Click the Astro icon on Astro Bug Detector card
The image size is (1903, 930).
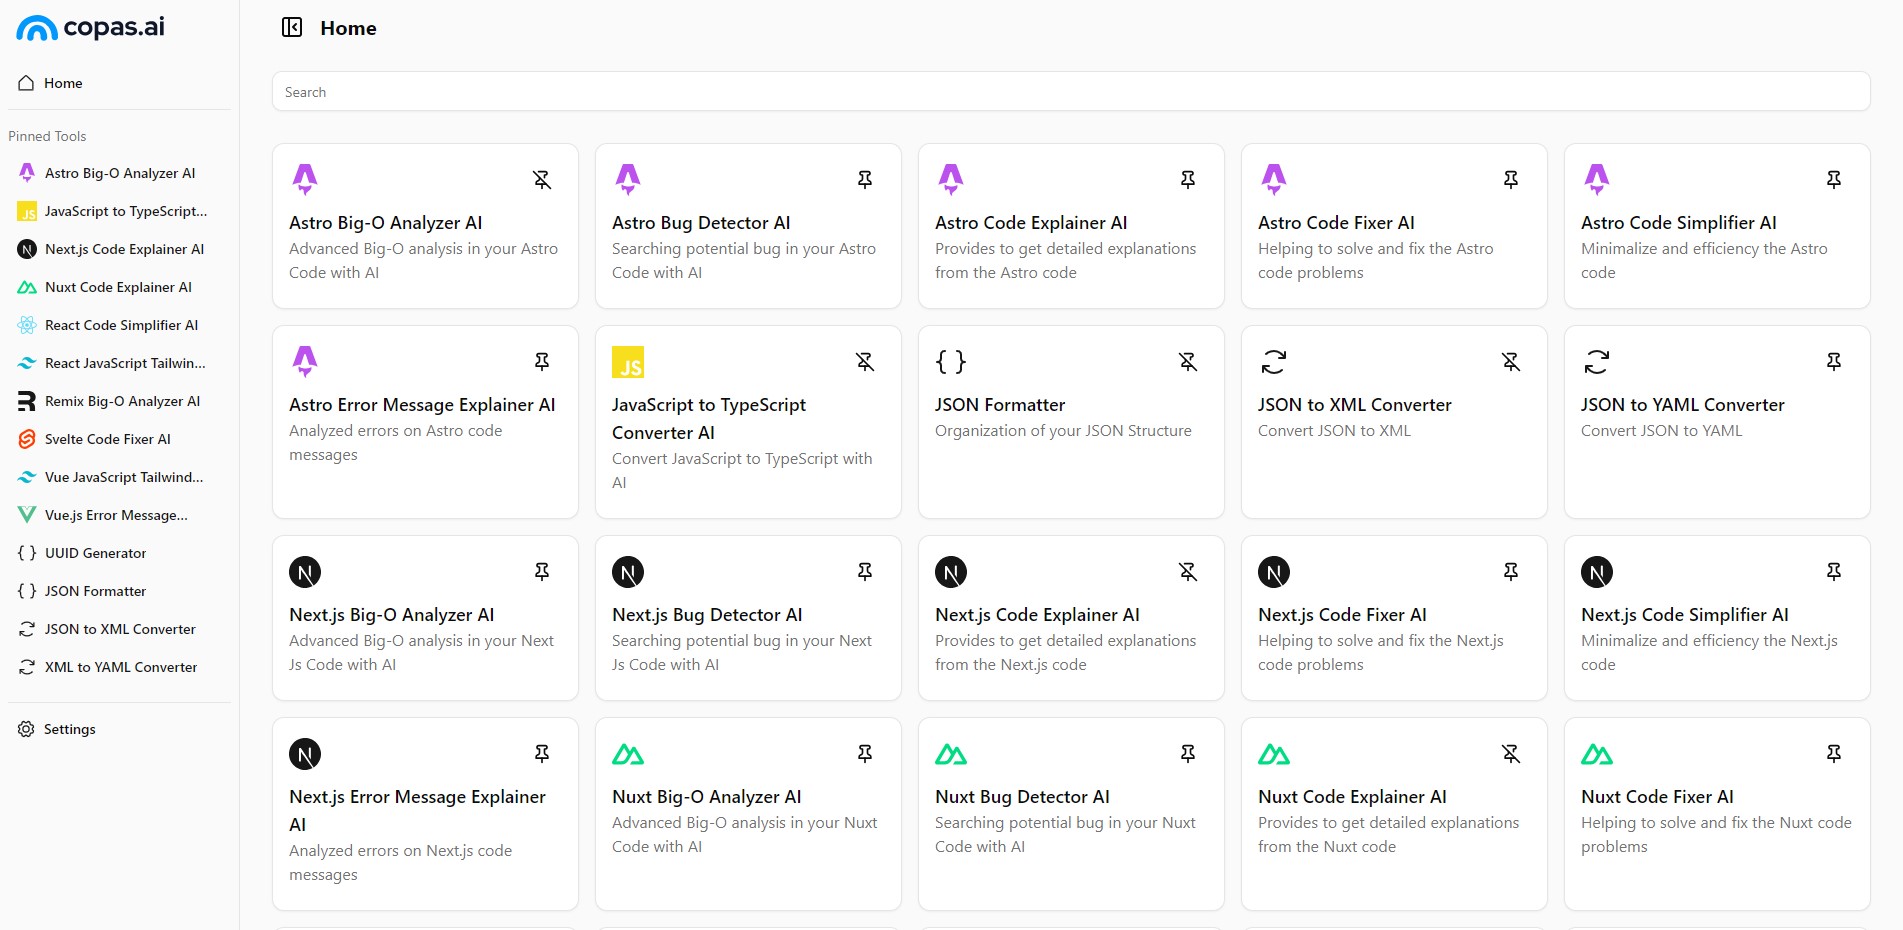click(x=628, y=179)
